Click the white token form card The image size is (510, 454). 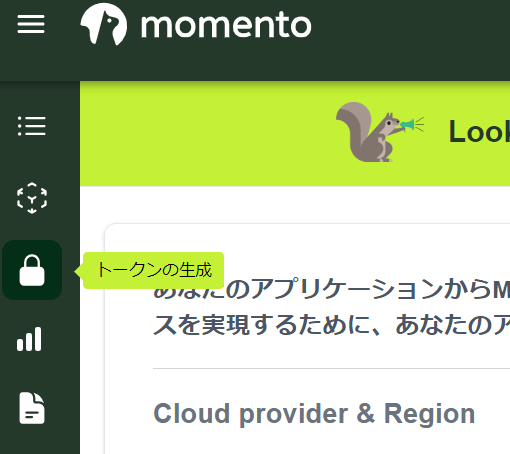click(x=307, y=339)
